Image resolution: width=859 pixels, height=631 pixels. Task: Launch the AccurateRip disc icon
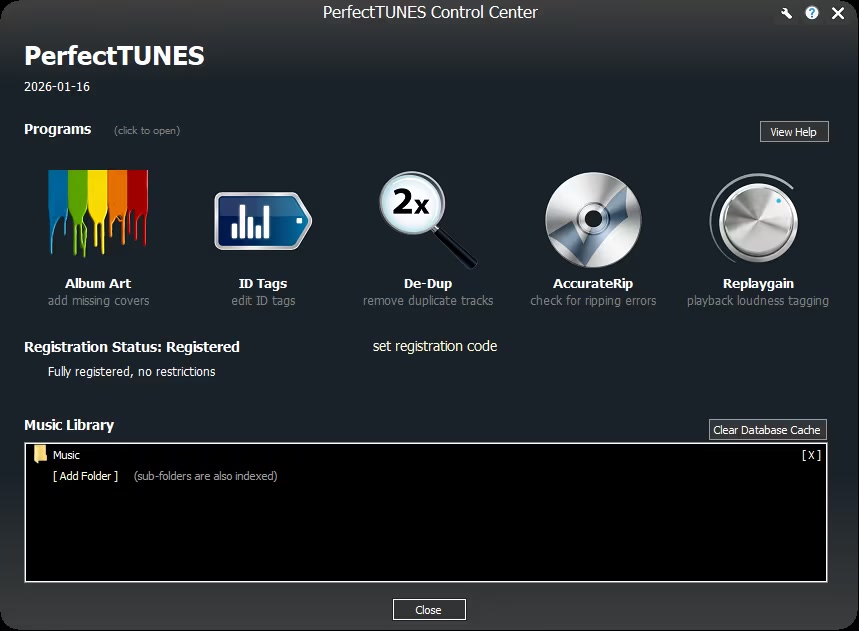(x=592, y=220)
